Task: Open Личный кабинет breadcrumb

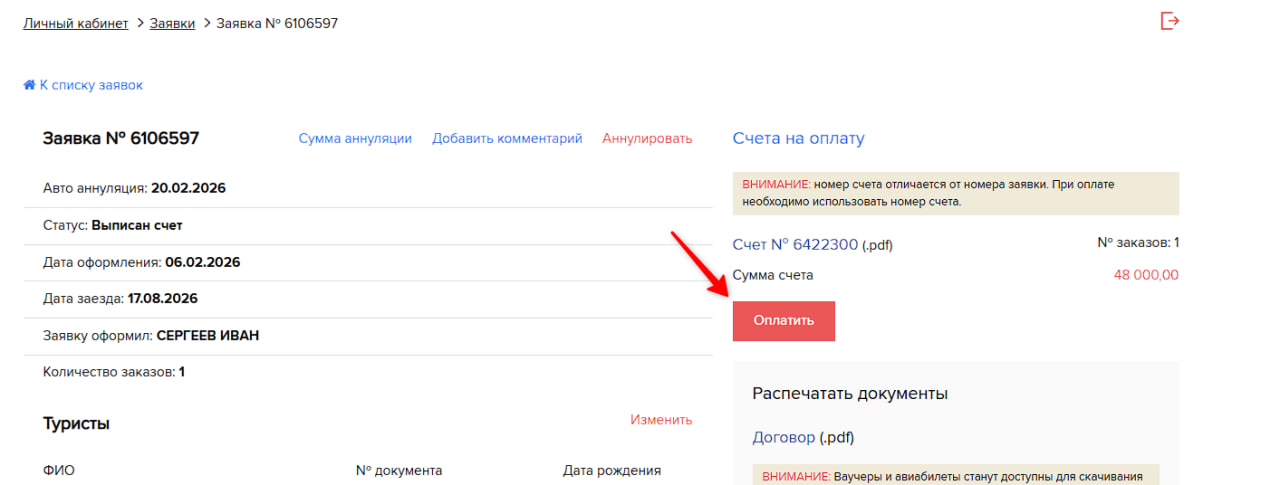Action: [x=76, y=23]
